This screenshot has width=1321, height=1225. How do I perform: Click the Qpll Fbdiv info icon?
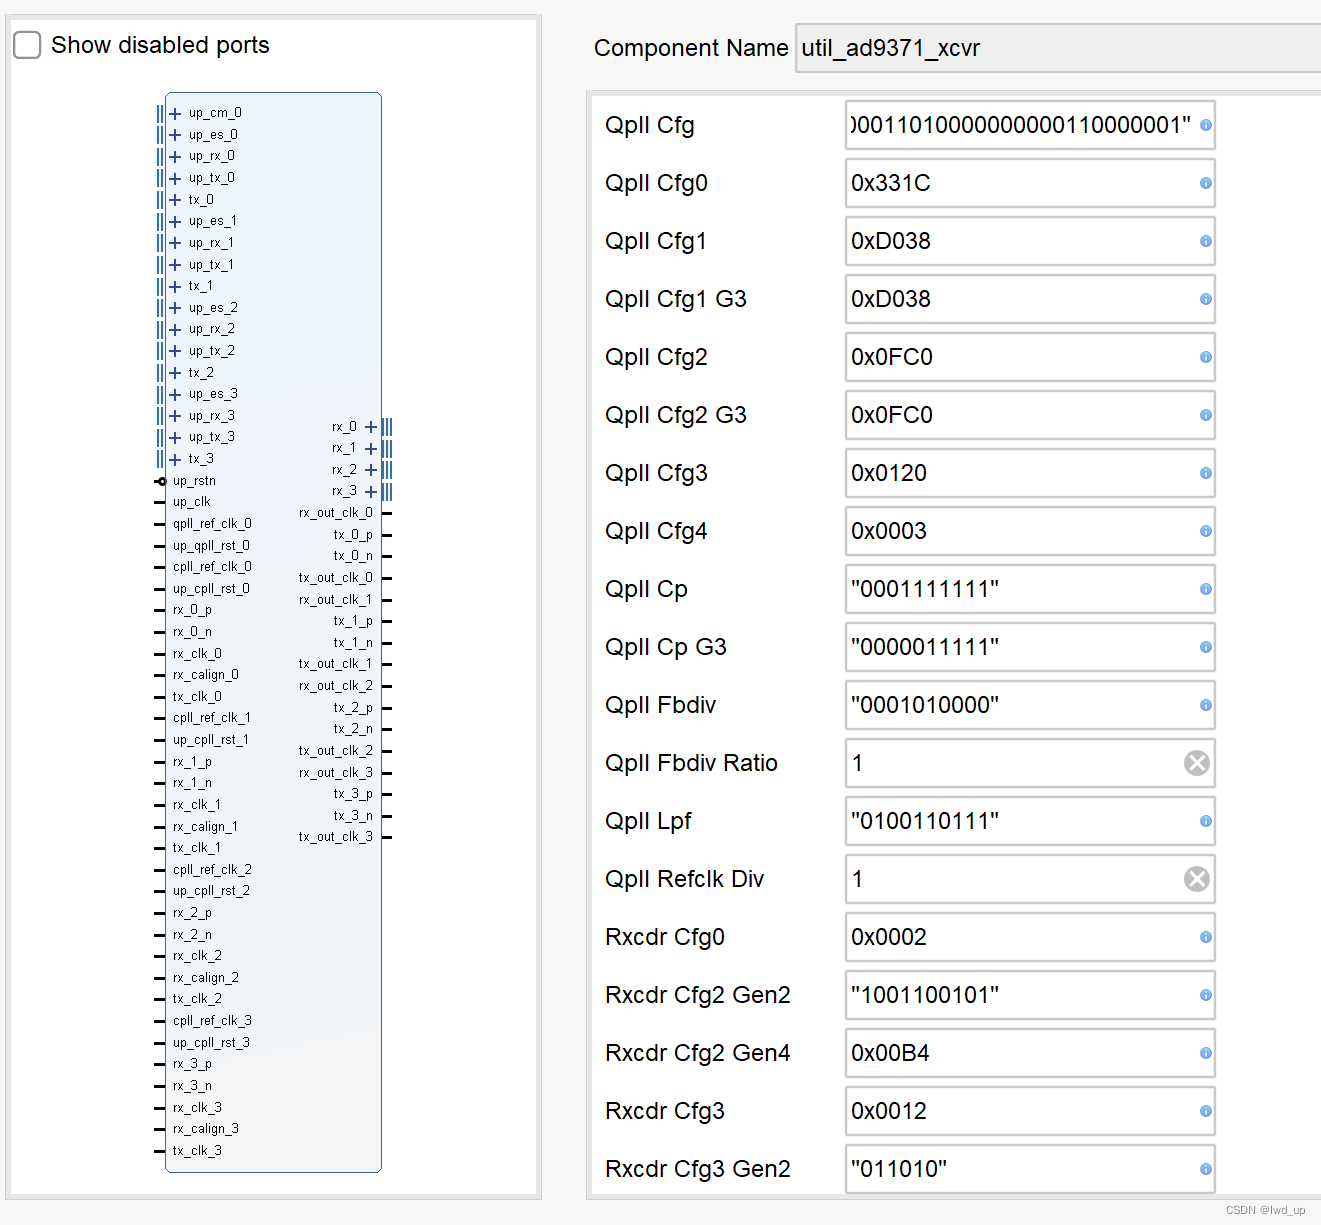click(x=1206, y=705)
